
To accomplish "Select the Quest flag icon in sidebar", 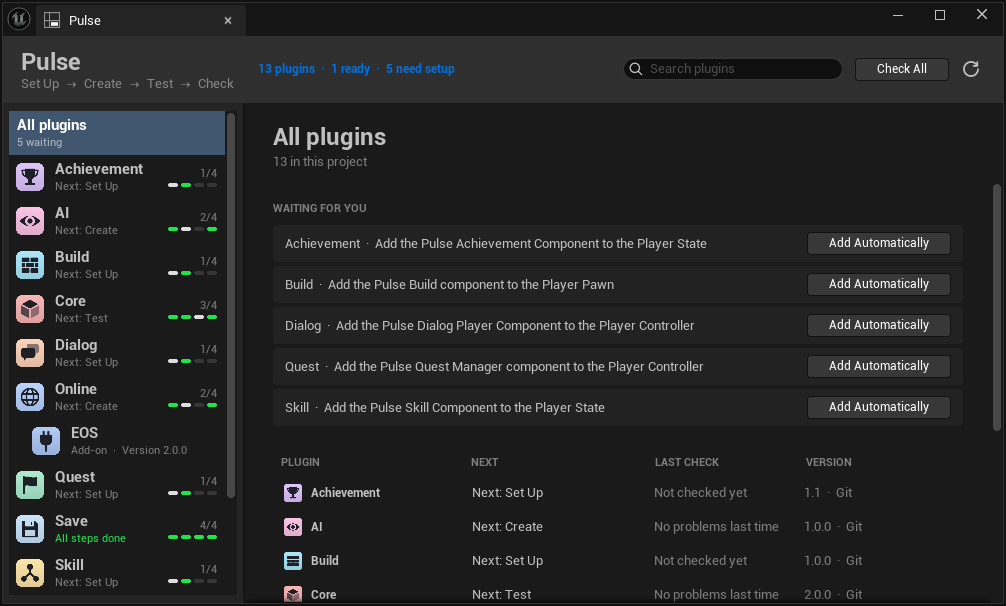I will click(x=30, y=485).
